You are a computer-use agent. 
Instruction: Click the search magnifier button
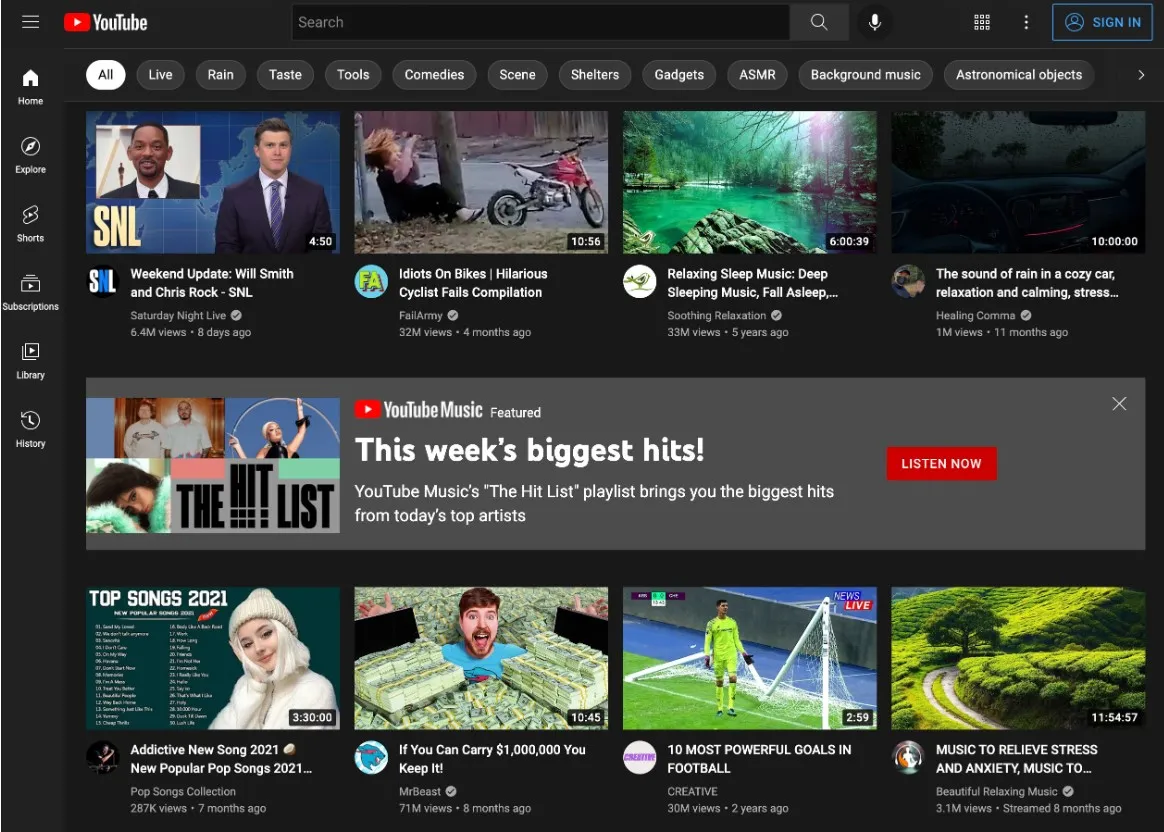tap(819, 22)
